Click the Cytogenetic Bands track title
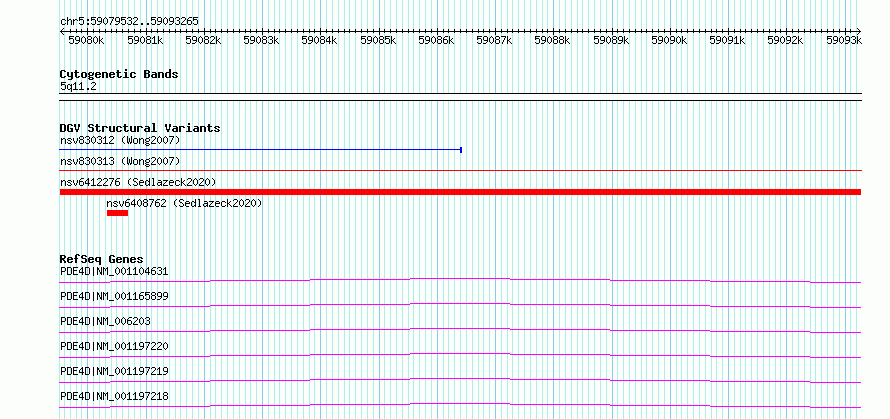This screenshot has width=890, height=419. coord(119,74)
